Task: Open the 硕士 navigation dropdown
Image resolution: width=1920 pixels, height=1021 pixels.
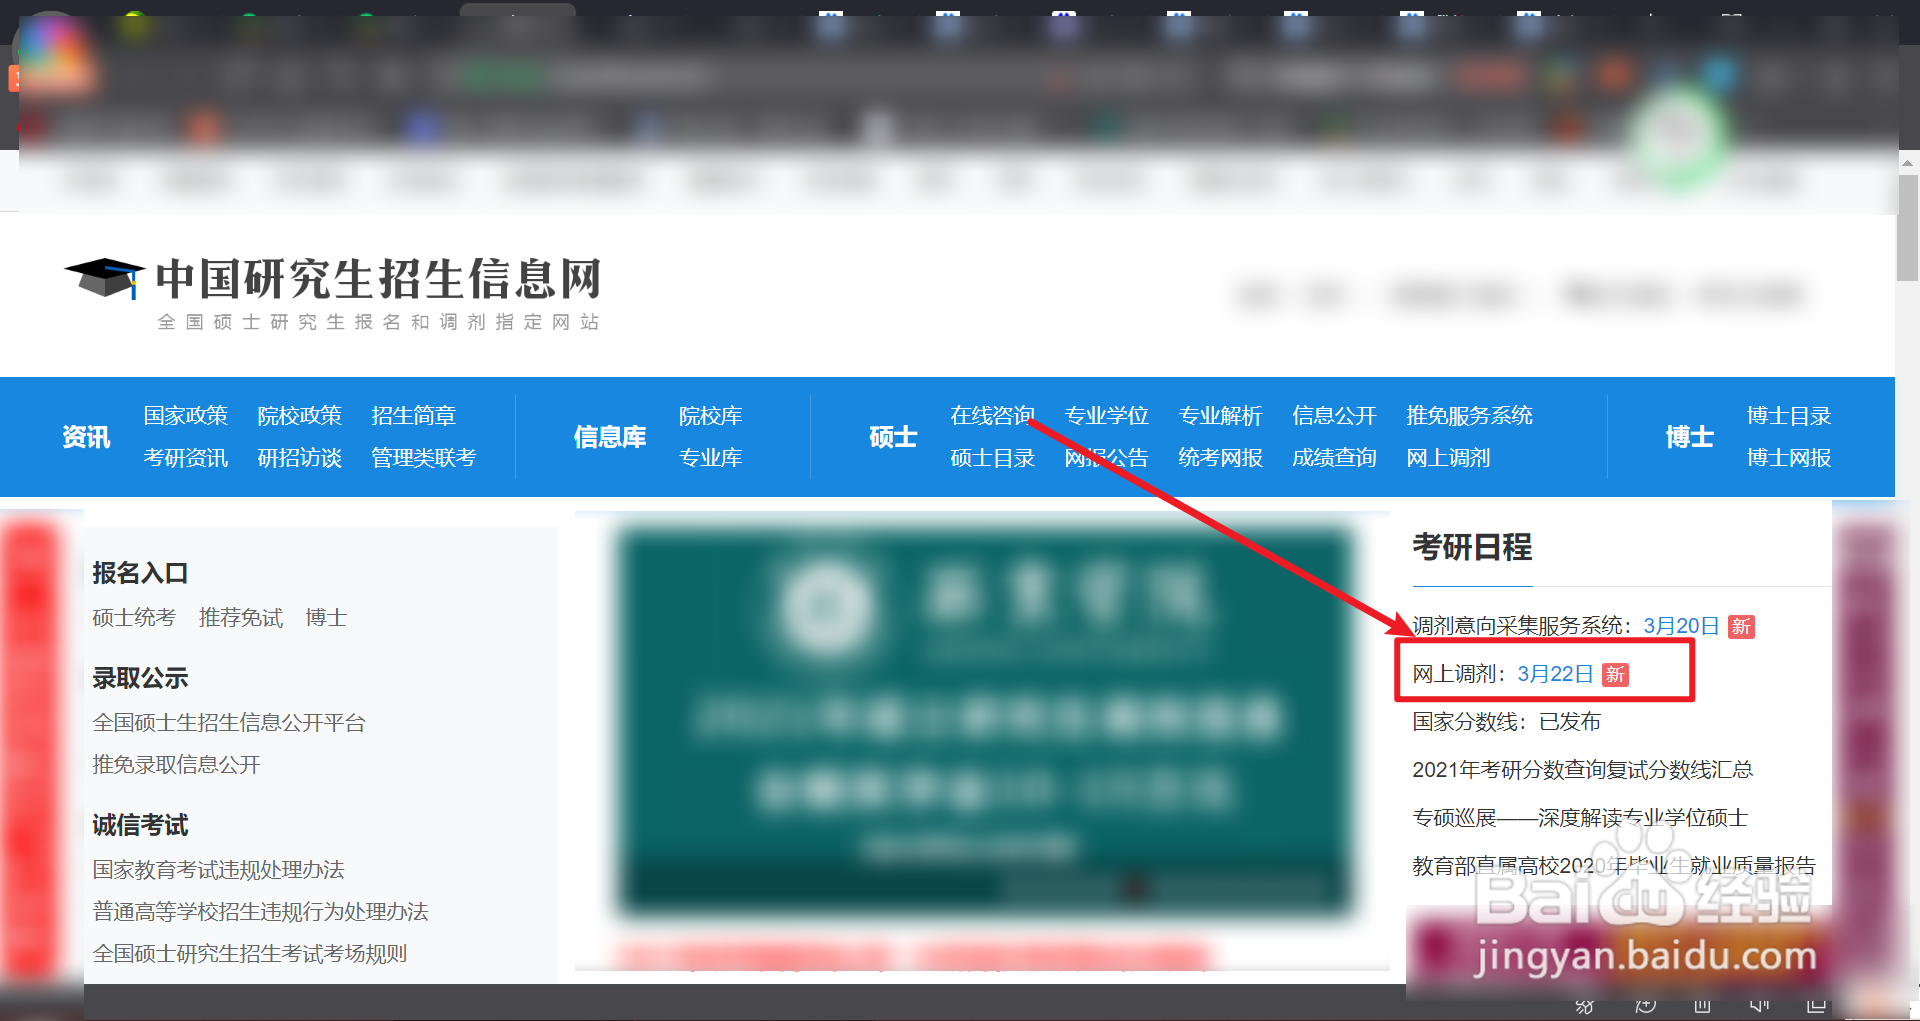Action: [x=891, y=437]
